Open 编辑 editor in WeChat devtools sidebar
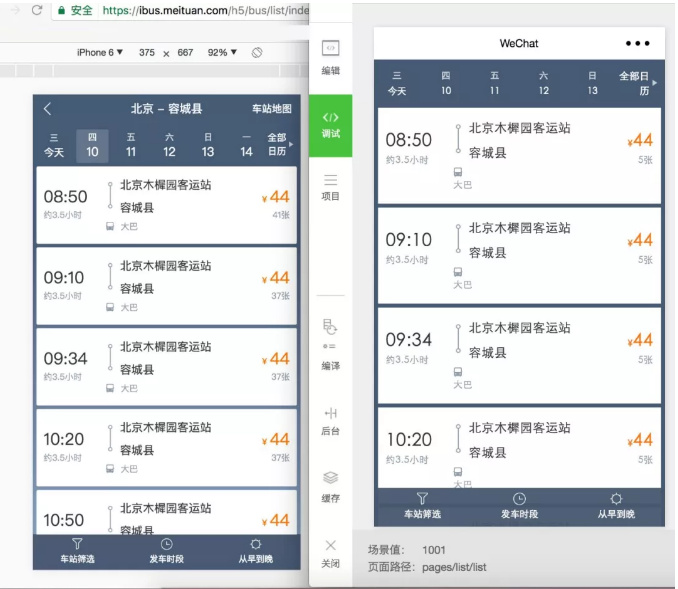The height and width of the screenshot is (589, 678). click(x=330, y=57)
